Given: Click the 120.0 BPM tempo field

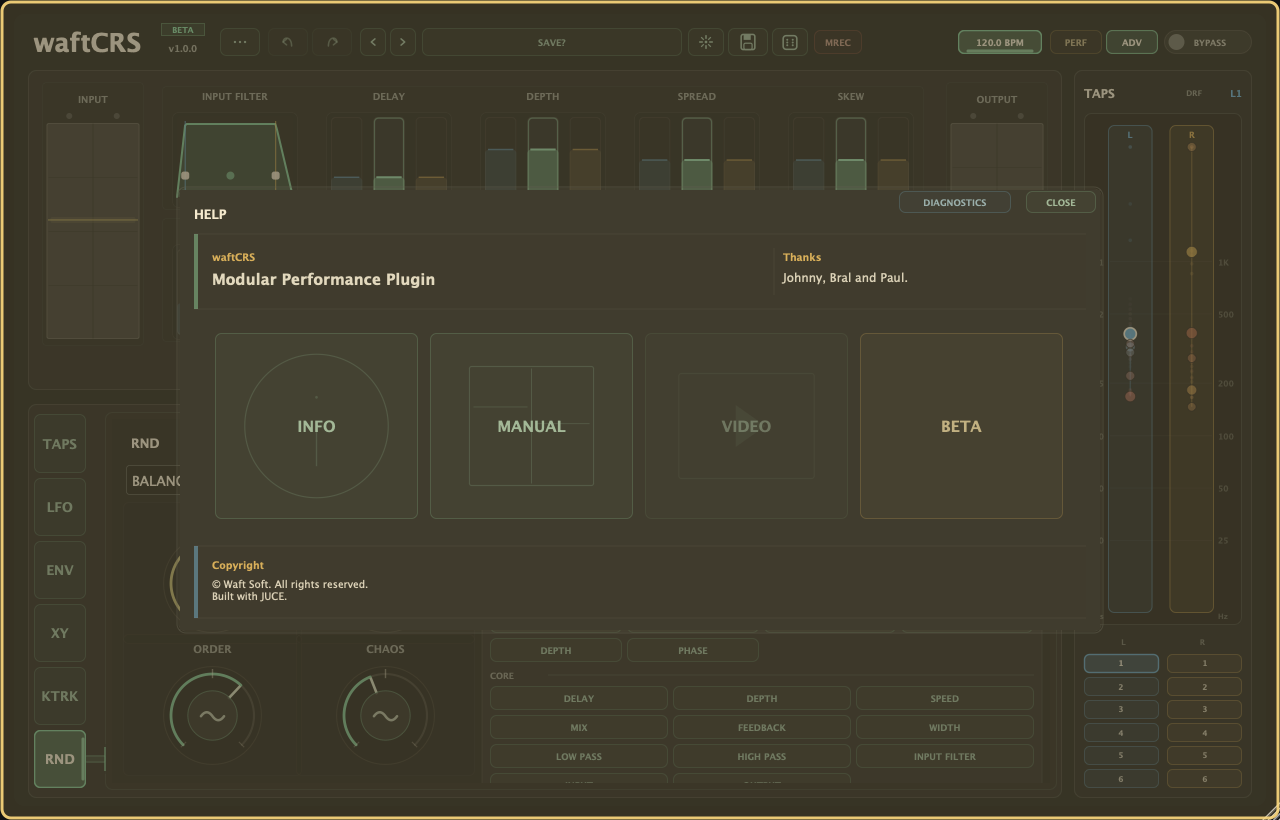Looking at the screenshot, I should coord(1000,42).
